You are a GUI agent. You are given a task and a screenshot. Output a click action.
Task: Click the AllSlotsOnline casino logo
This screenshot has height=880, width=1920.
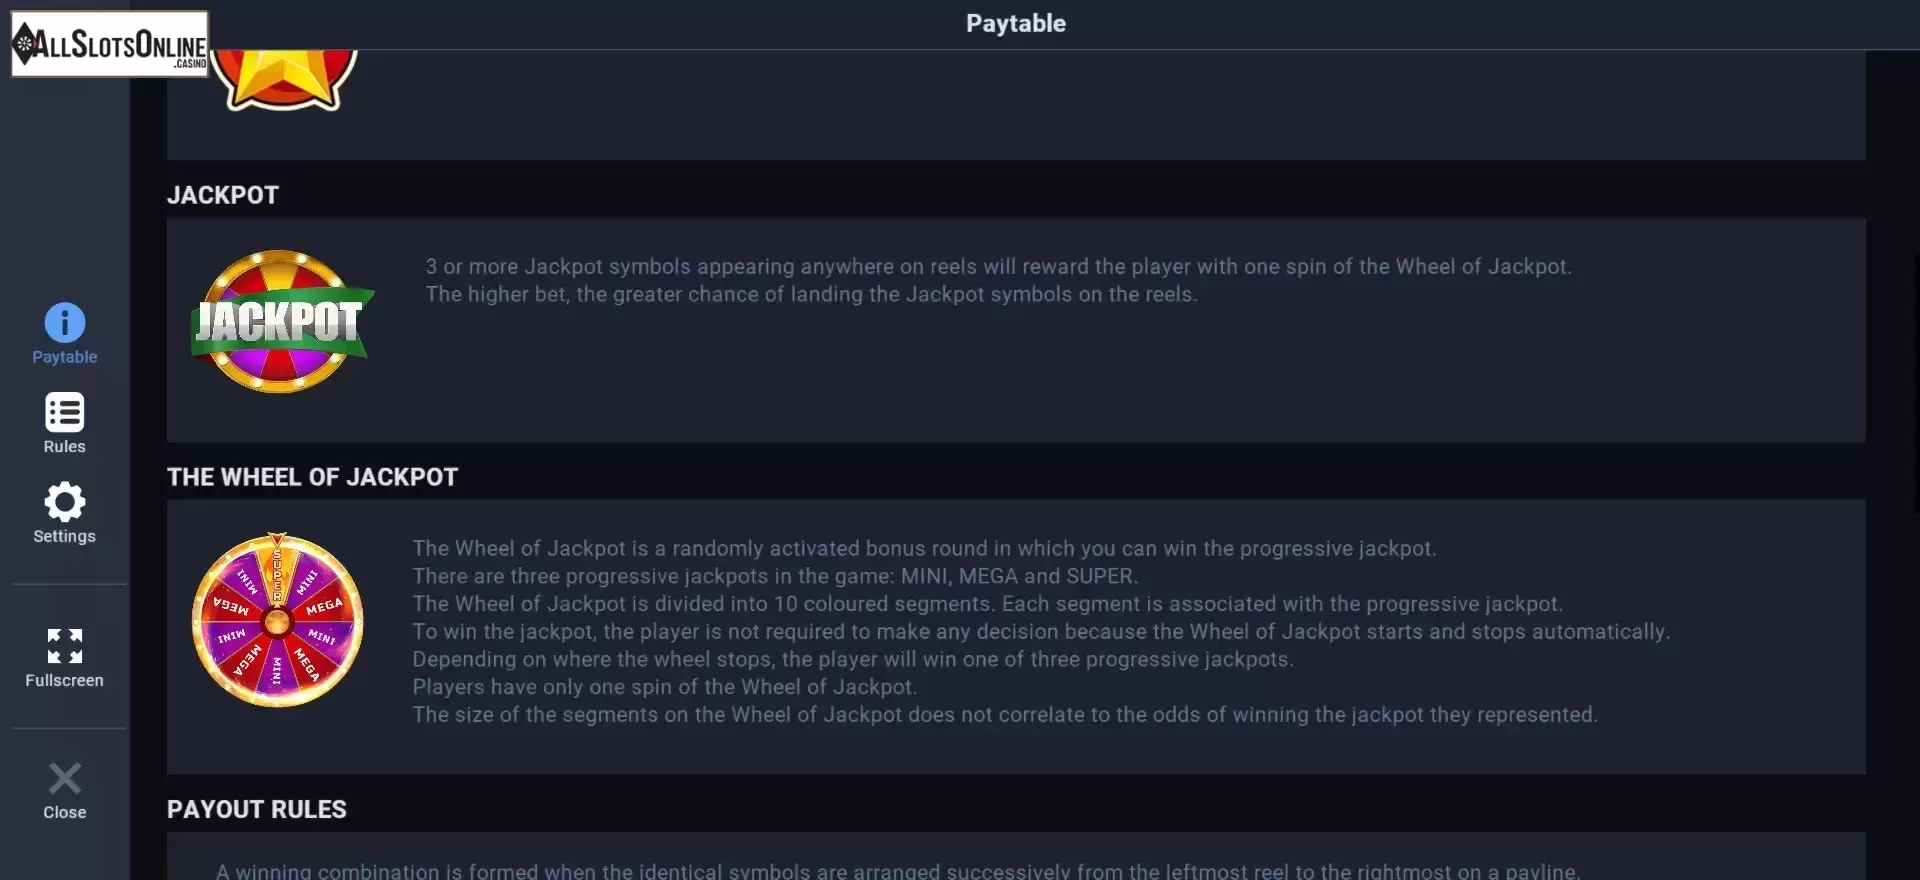click(110, 44)
